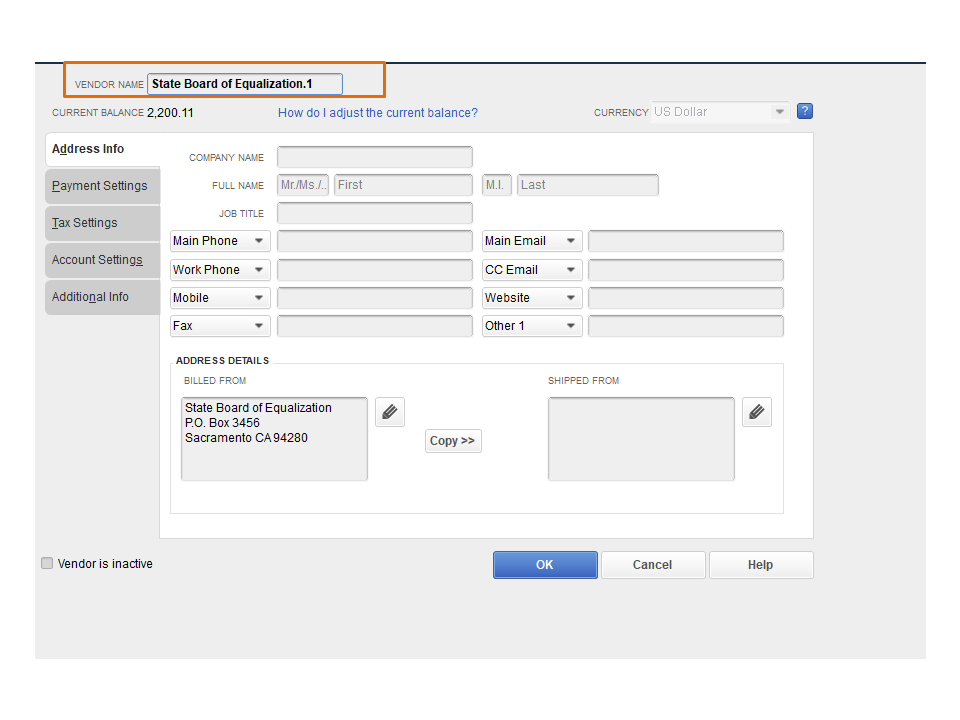Focus the Company Name field
The image size is (960, 720).
[375, 157]
